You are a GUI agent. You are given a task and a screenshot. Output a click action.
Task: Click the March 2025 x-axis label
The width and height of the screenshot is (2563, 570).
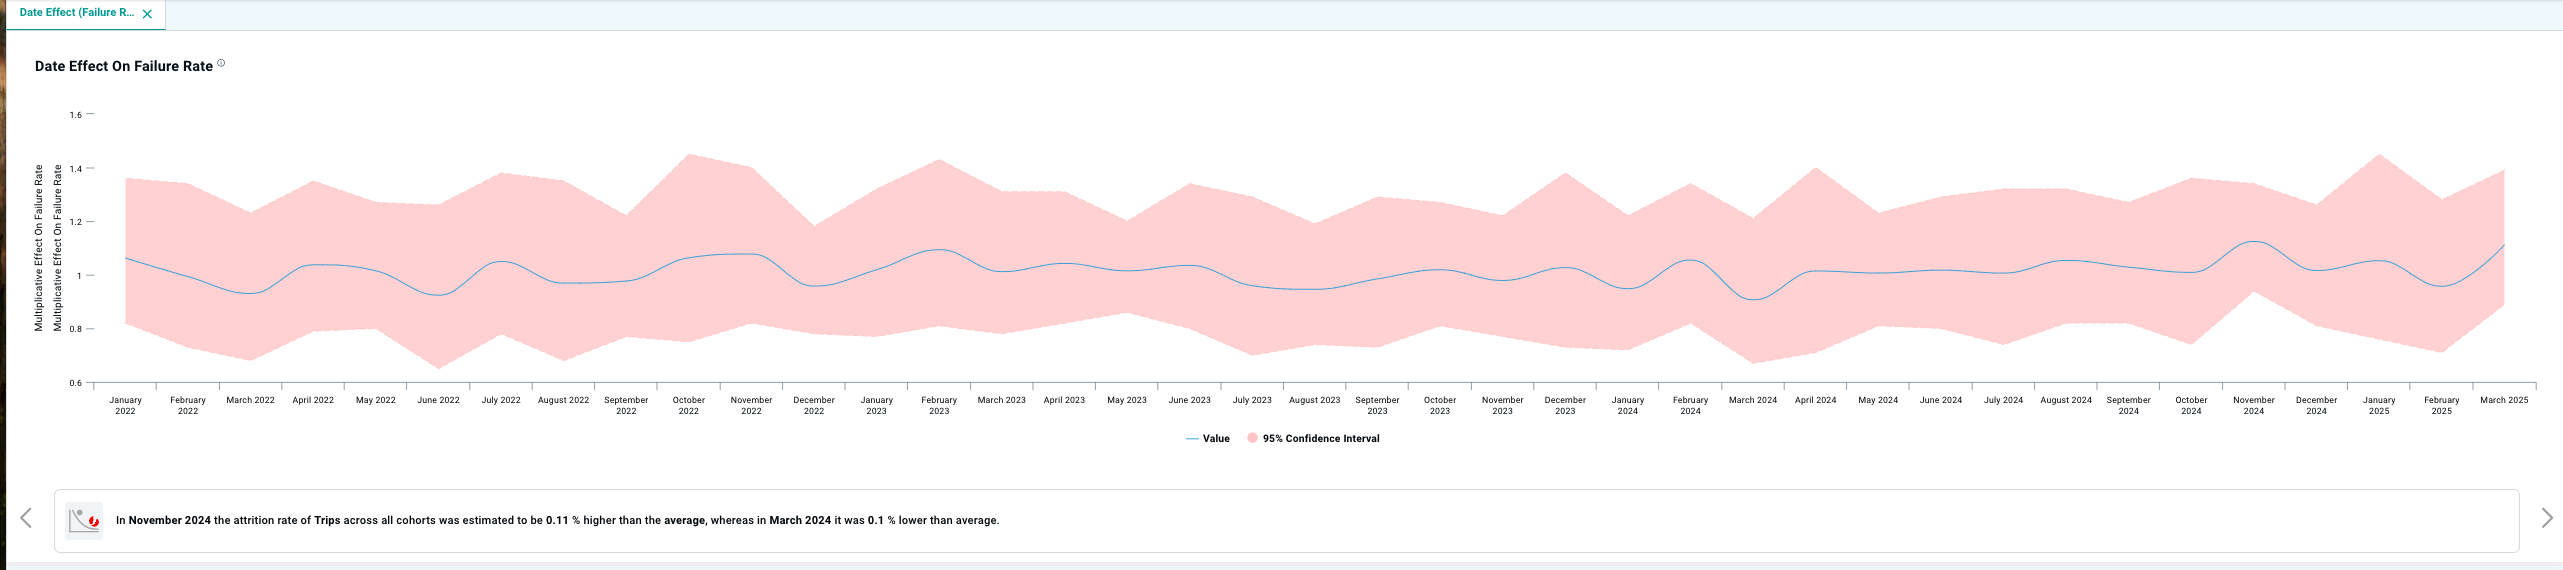(2503, 400)
